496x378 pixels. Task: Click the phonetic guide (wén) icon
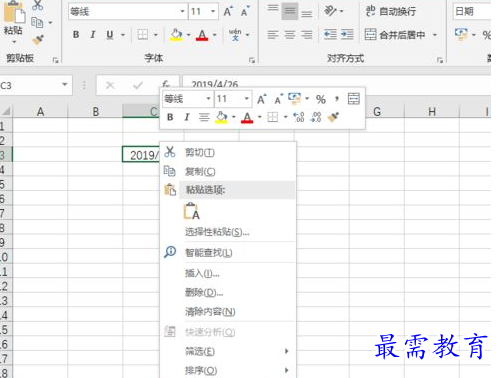pyautogui.click(x=235, y=35)
